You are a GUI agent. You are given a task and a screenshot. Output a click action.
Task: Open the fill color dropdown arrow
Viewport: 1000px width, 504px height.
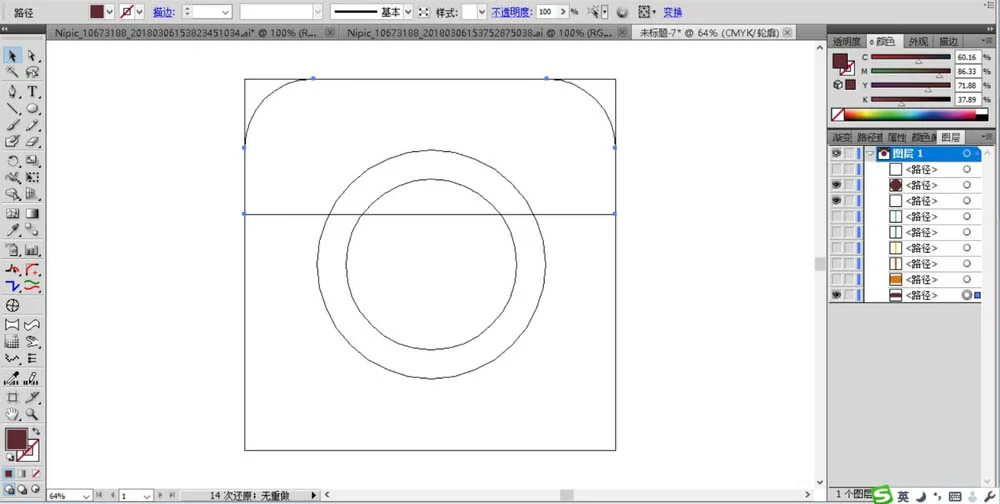[110, 11]
